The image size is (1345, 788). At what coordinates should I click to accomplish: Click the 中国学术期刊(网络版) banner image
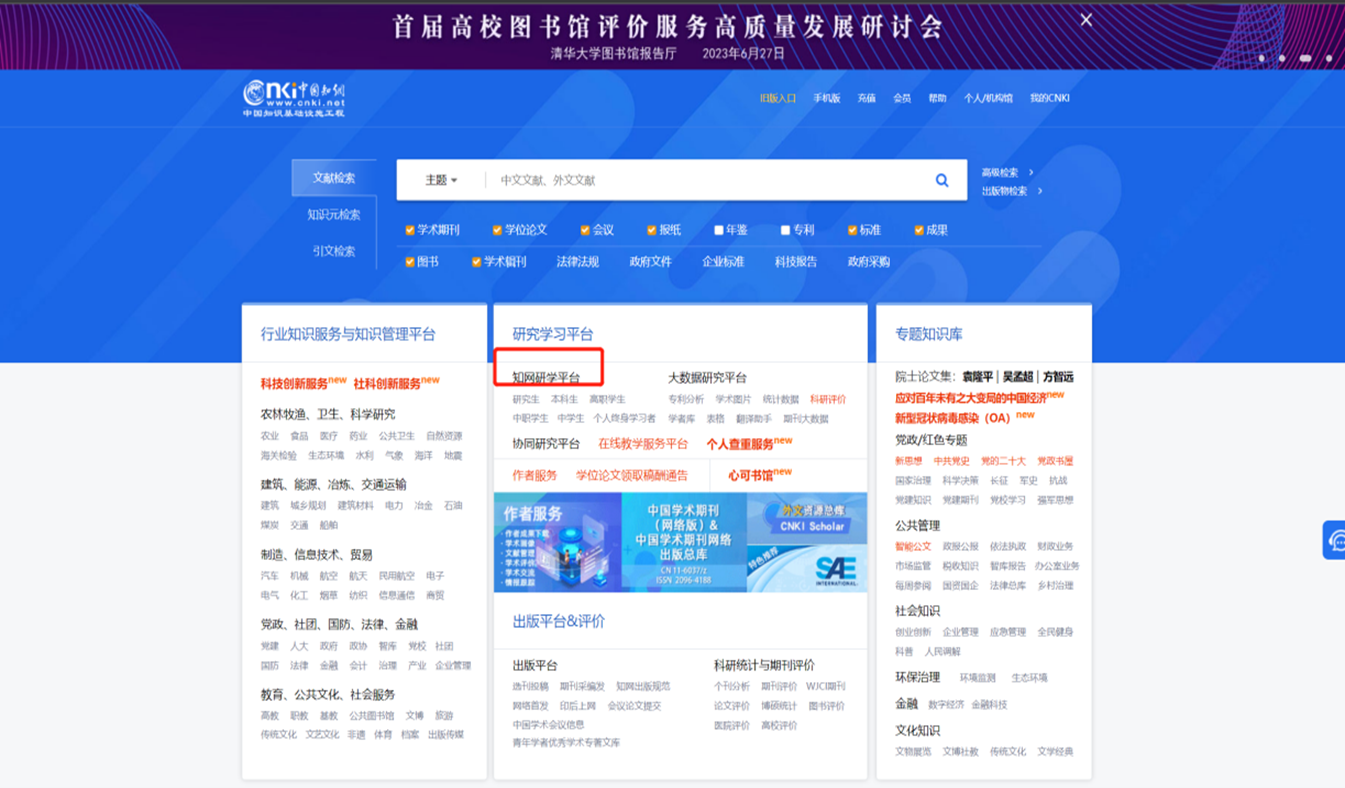(684, 542)
